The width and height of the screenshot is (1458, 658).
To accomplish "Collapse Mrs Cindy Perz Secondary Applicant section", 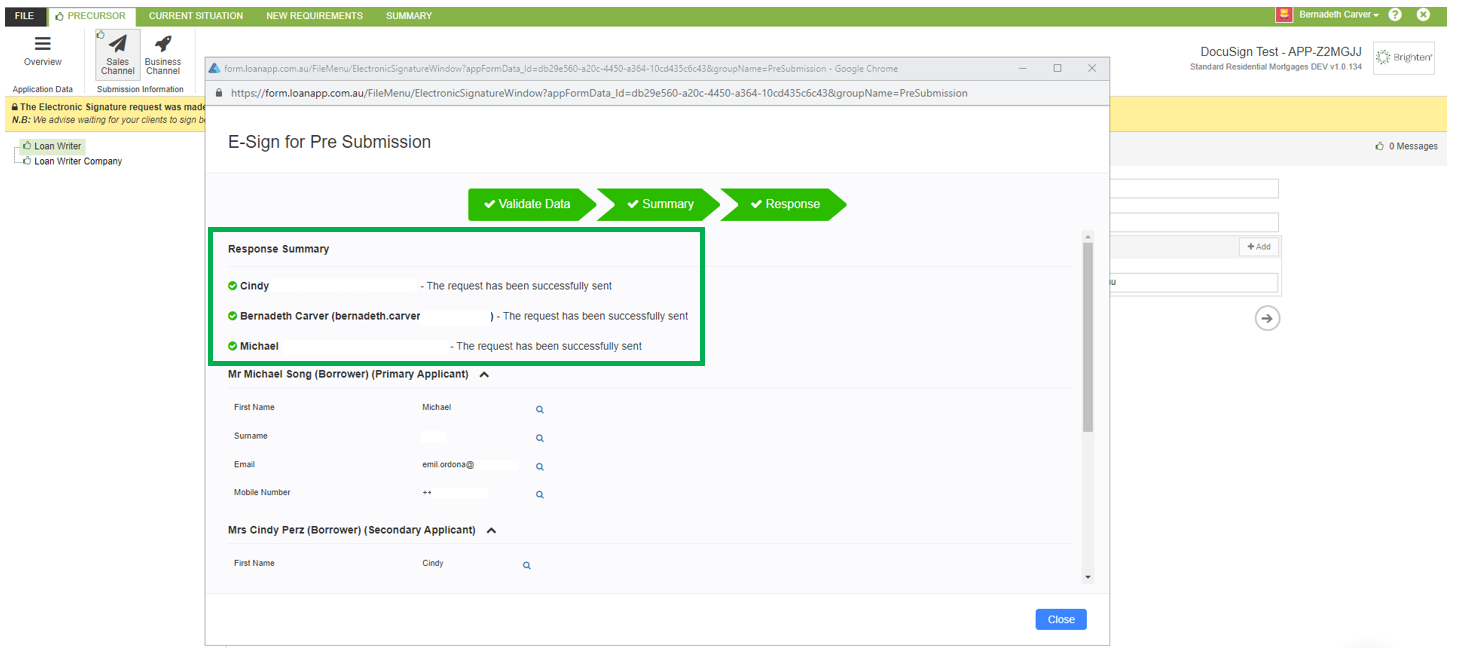I will 491,530.
